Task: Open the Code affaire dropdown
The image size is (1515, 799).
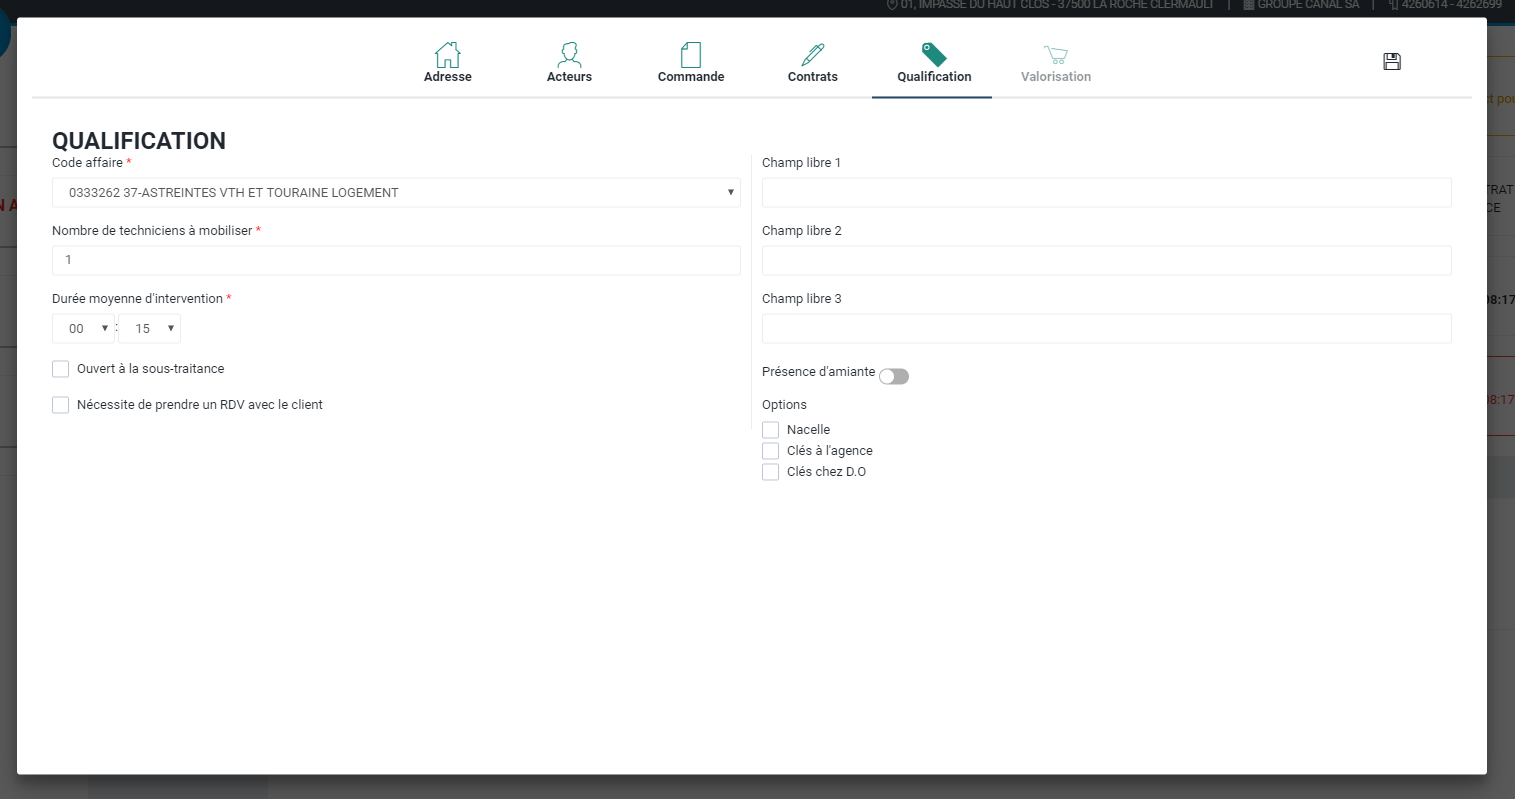Action: 396,193
